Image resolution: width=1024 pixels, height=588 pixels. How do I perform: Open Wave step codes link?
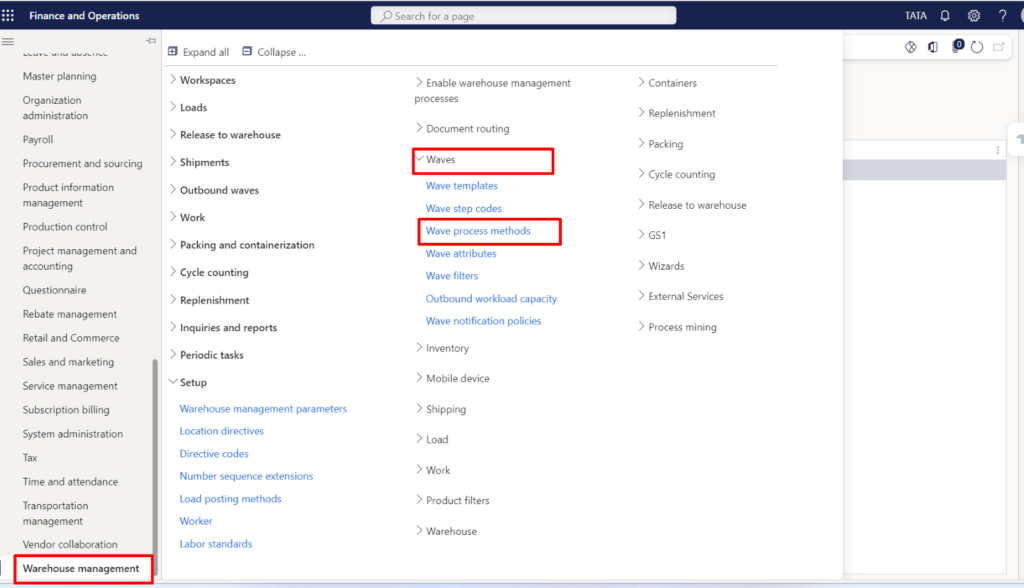pos(464,208)
